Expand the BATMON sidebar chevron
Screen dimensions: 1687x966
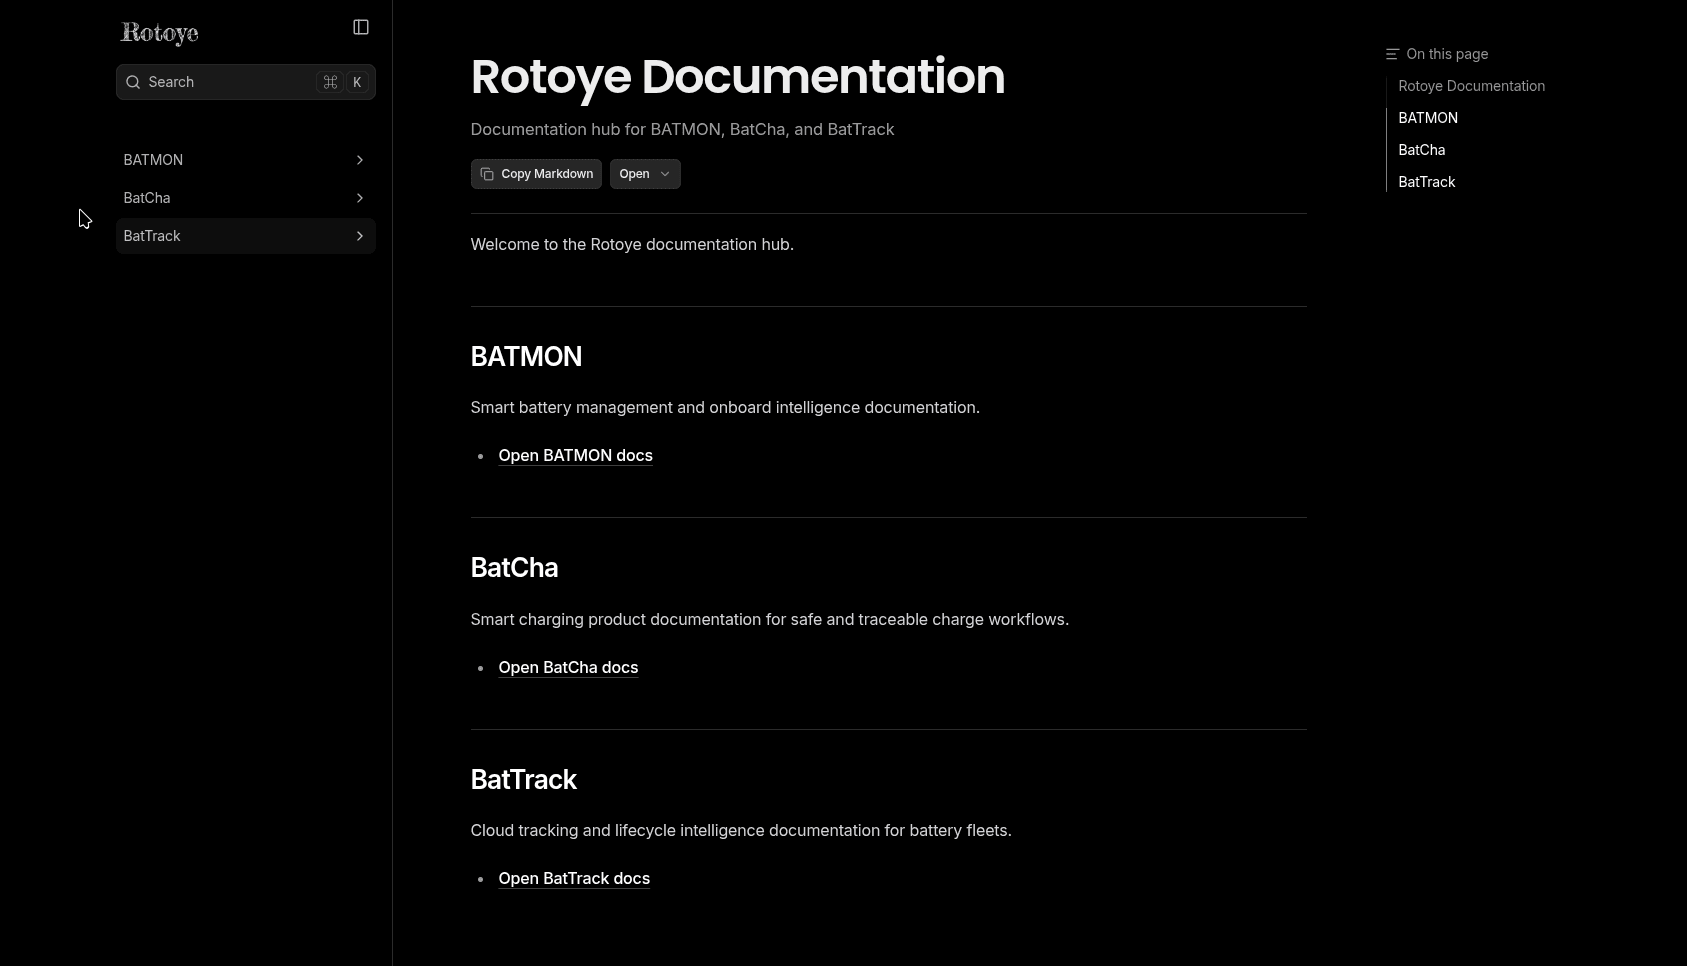pos(360,160)
